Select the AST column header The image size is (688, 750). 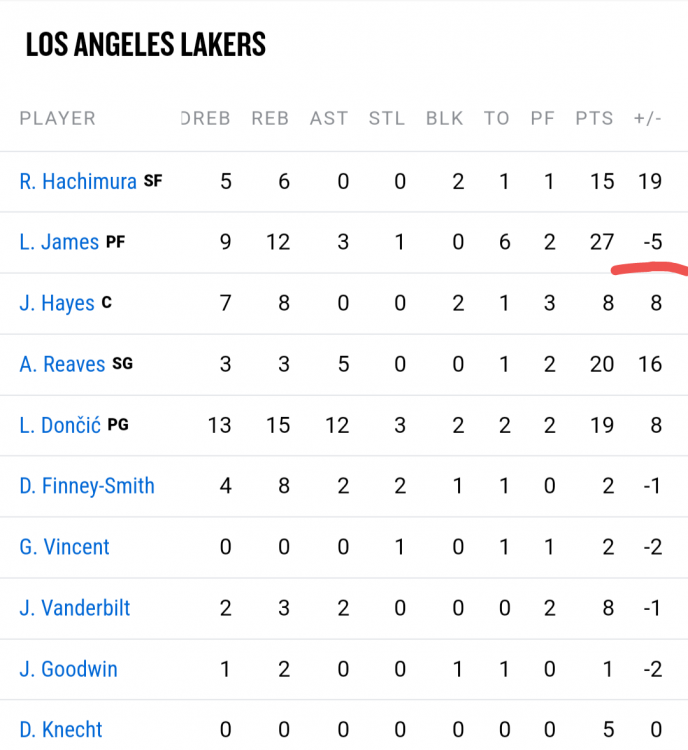point(329,118)
